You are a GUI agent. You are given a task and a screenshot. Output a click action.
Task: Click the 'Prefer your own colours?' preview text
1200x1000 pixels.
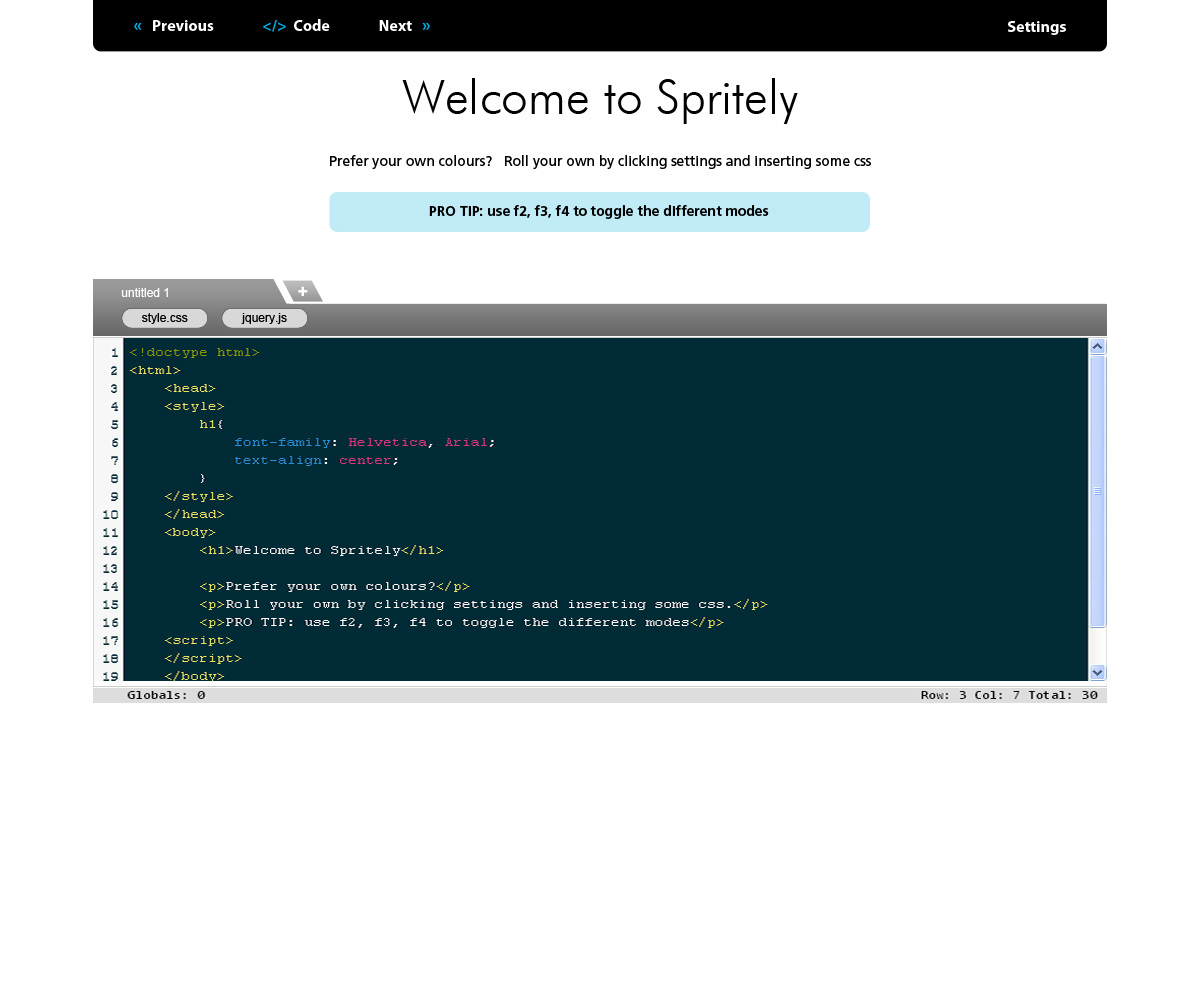(x=410, y=161)
